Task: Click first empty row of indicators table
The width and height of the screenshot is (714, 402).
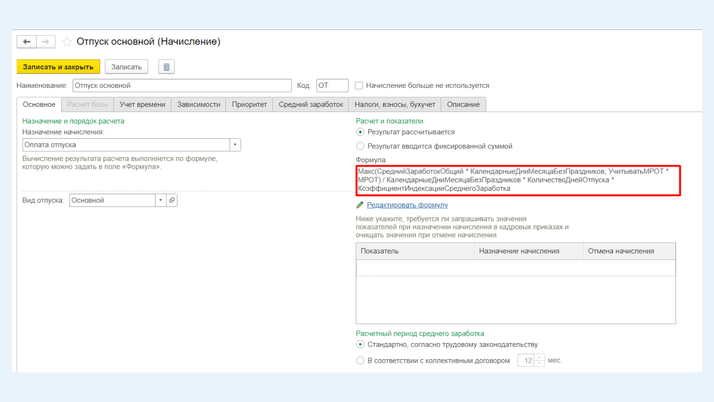Action: coord(516,268)
